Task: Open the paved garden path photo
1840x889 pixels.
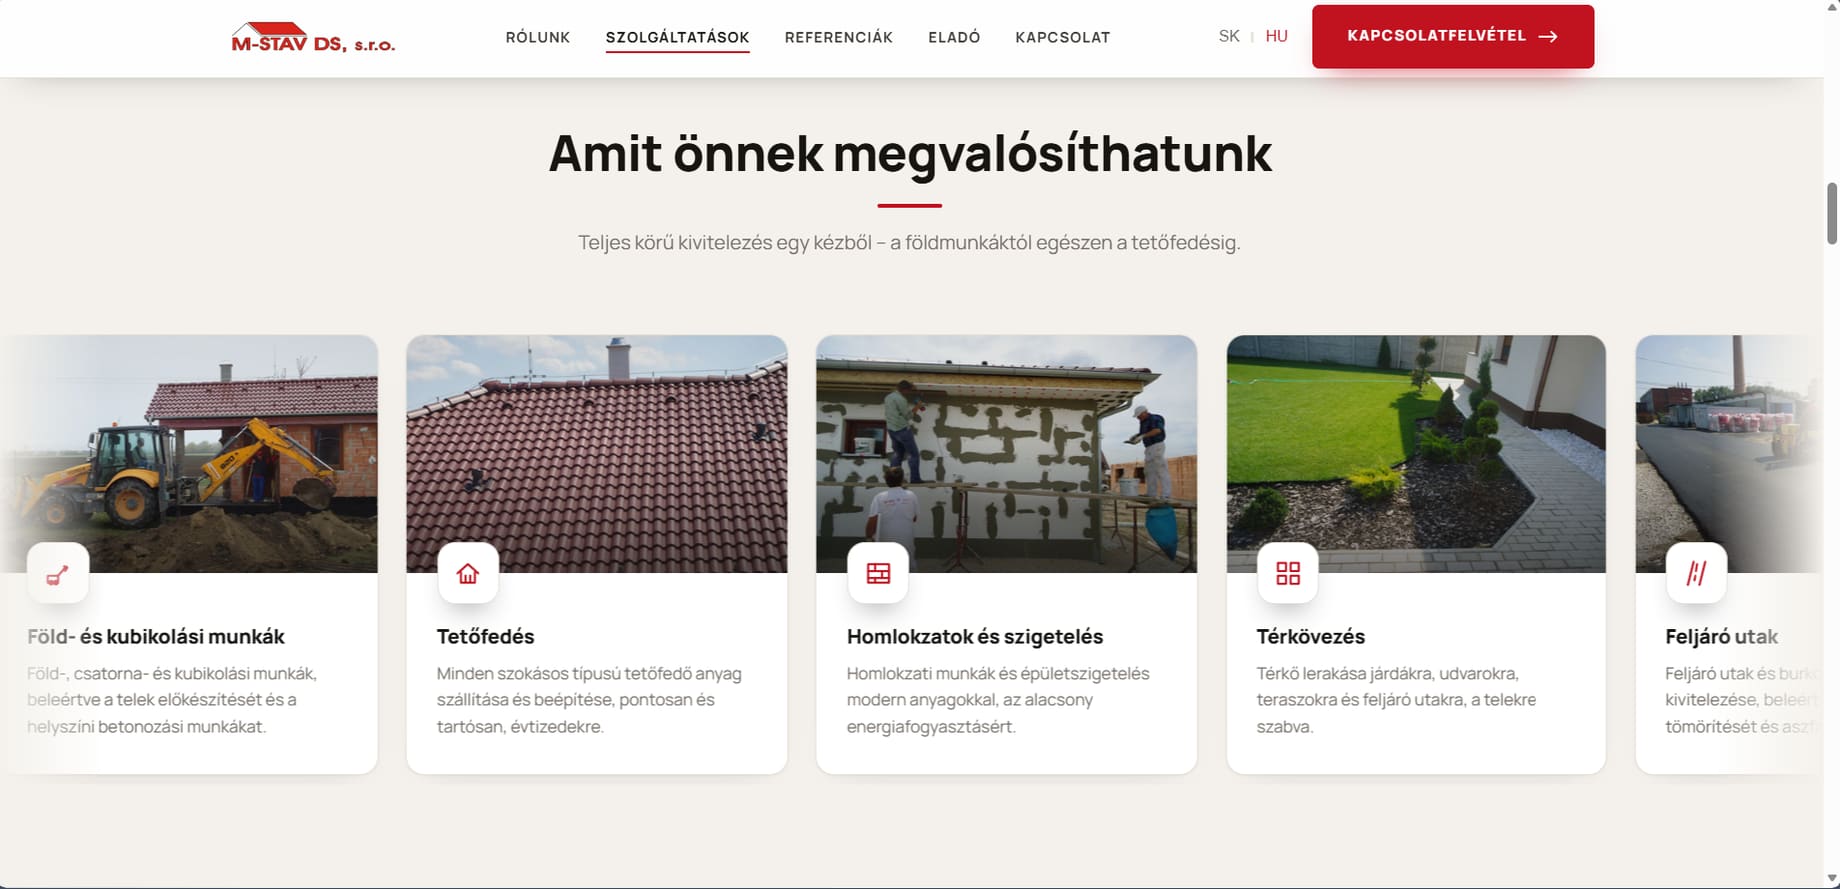Action: (1416, 454)
